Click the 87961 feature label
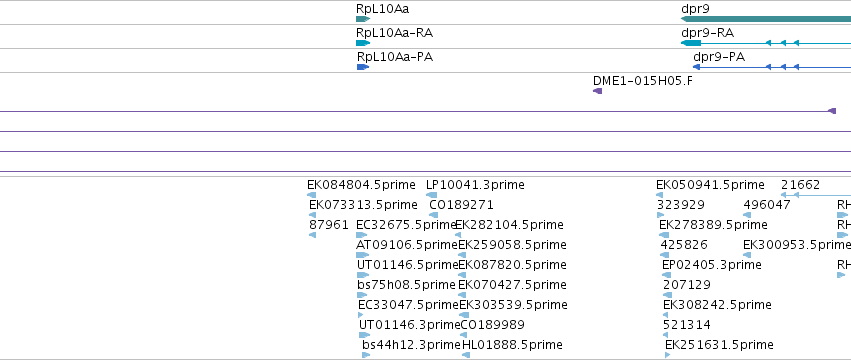This screenshot has width=851, height=360. [x=329, y=225]
